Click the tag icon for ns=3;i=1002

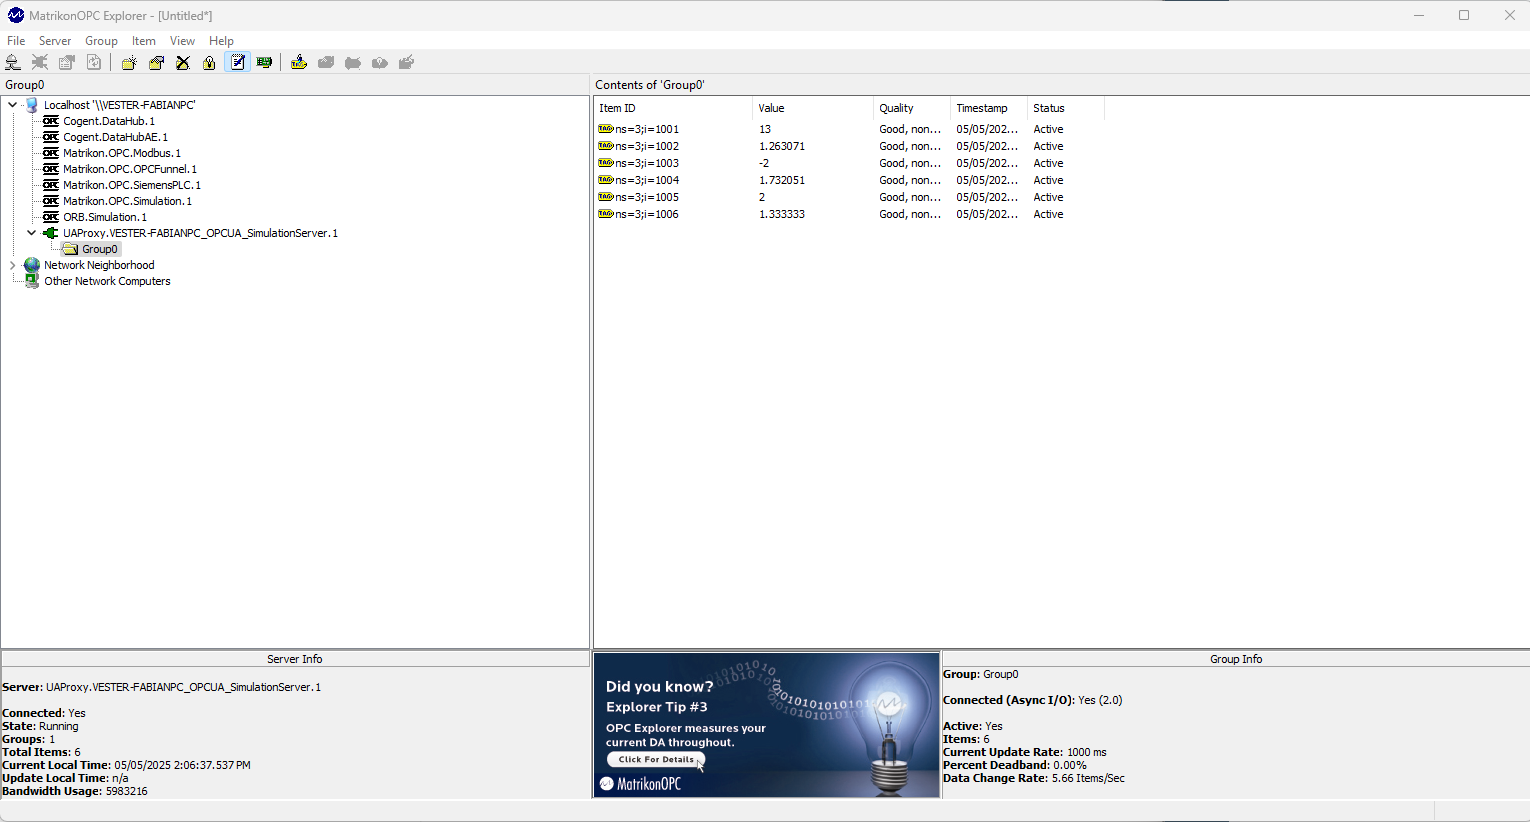coord(605,146)
